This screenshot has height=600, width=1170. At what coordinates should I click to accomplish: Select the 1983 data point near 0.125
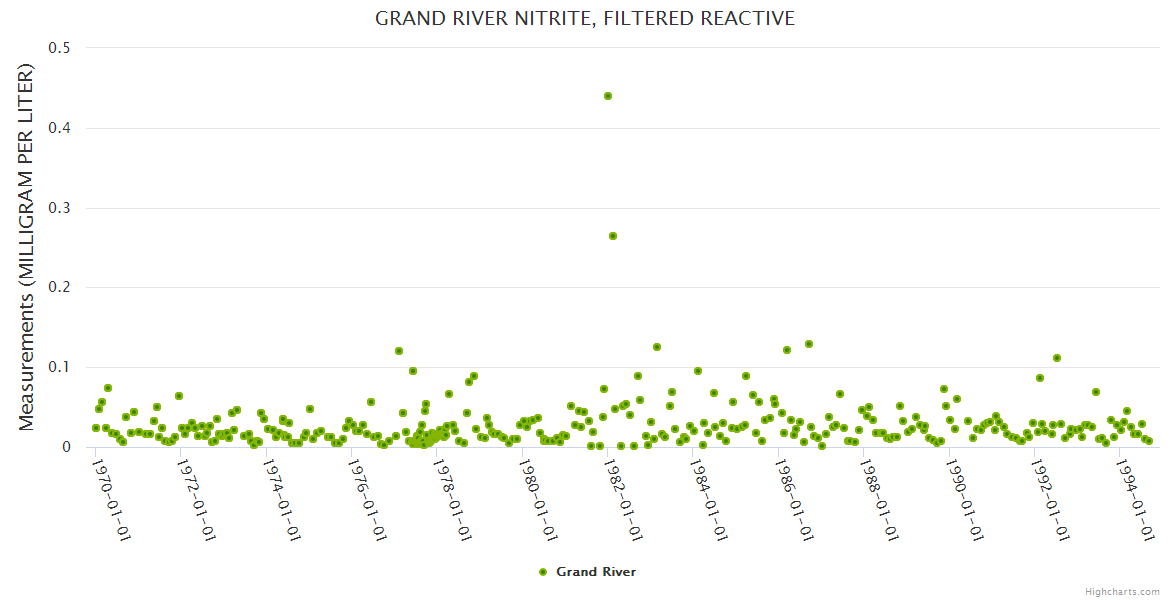click(x=657, y=347)
